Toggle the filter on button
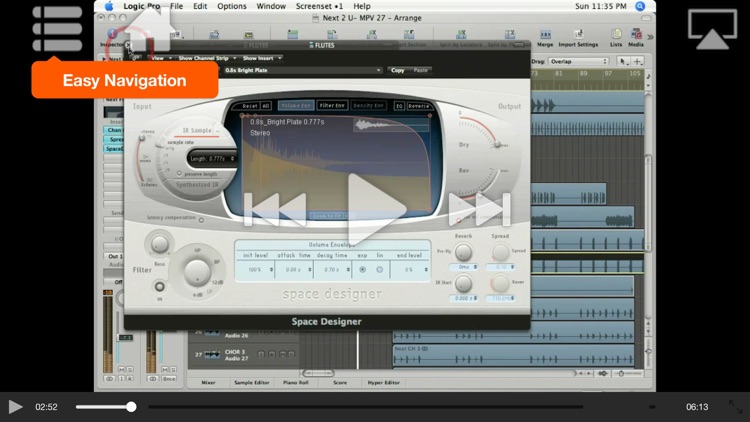750x422 pixels. pyautogui.click(x=159, y=287)
